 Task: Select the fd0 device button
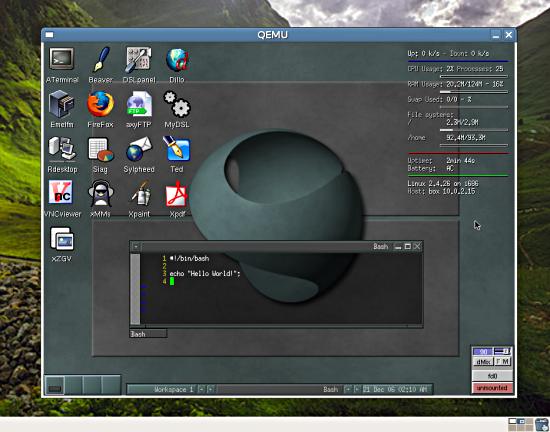pos(492,376)
